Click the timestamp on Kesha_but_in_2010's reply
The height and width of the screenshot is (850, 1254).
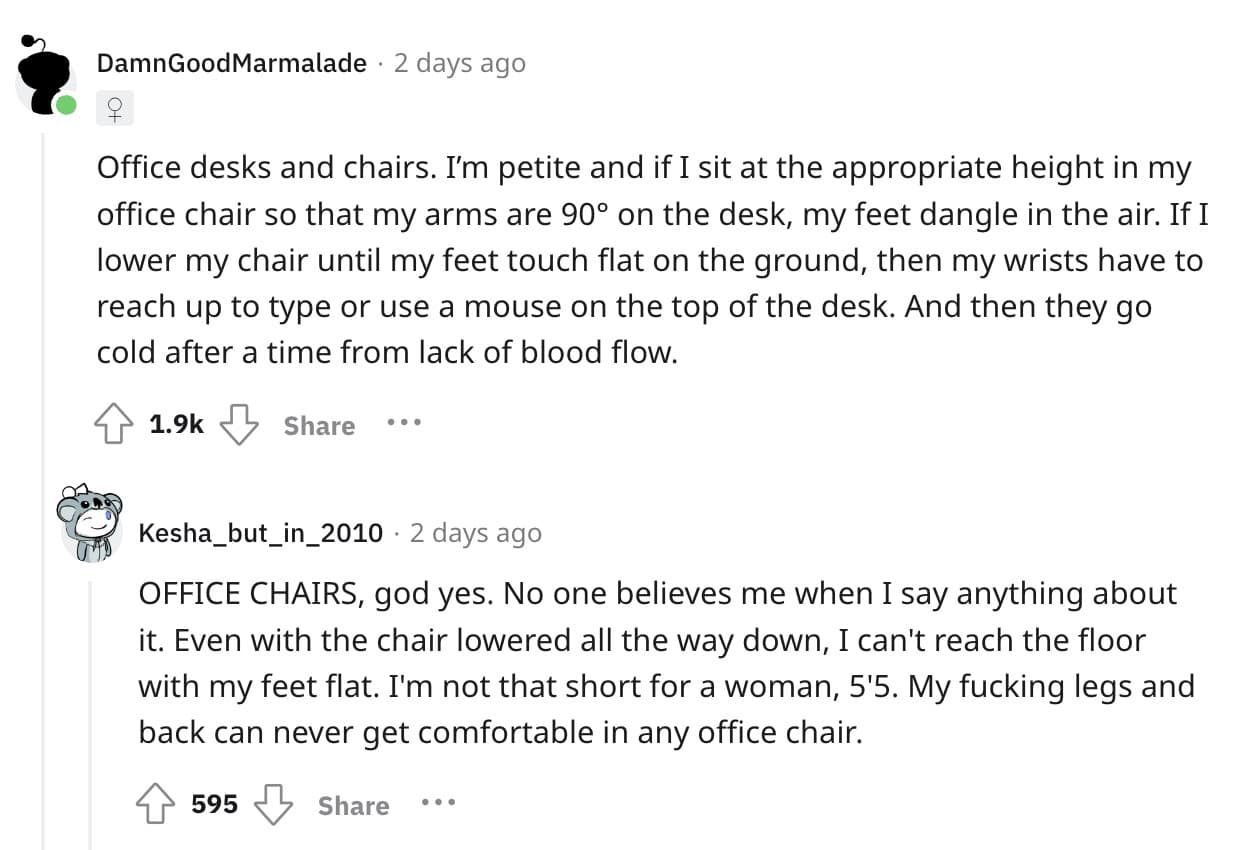tap(475, 533)
